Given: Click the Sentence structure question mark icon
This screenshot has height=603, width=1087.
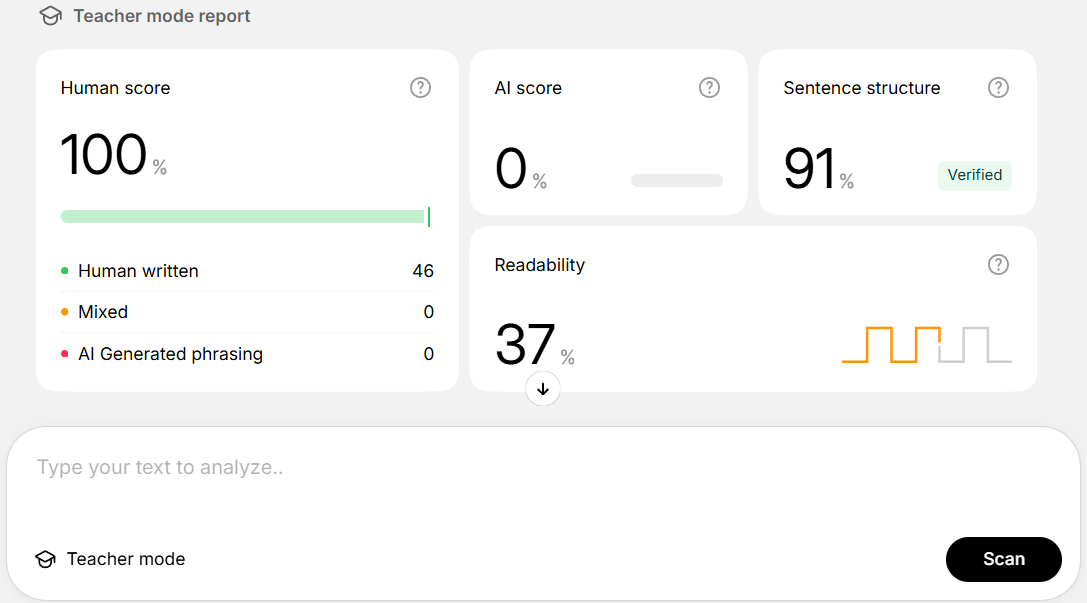Looking at the screenshot, I should [x=998, y=87].
